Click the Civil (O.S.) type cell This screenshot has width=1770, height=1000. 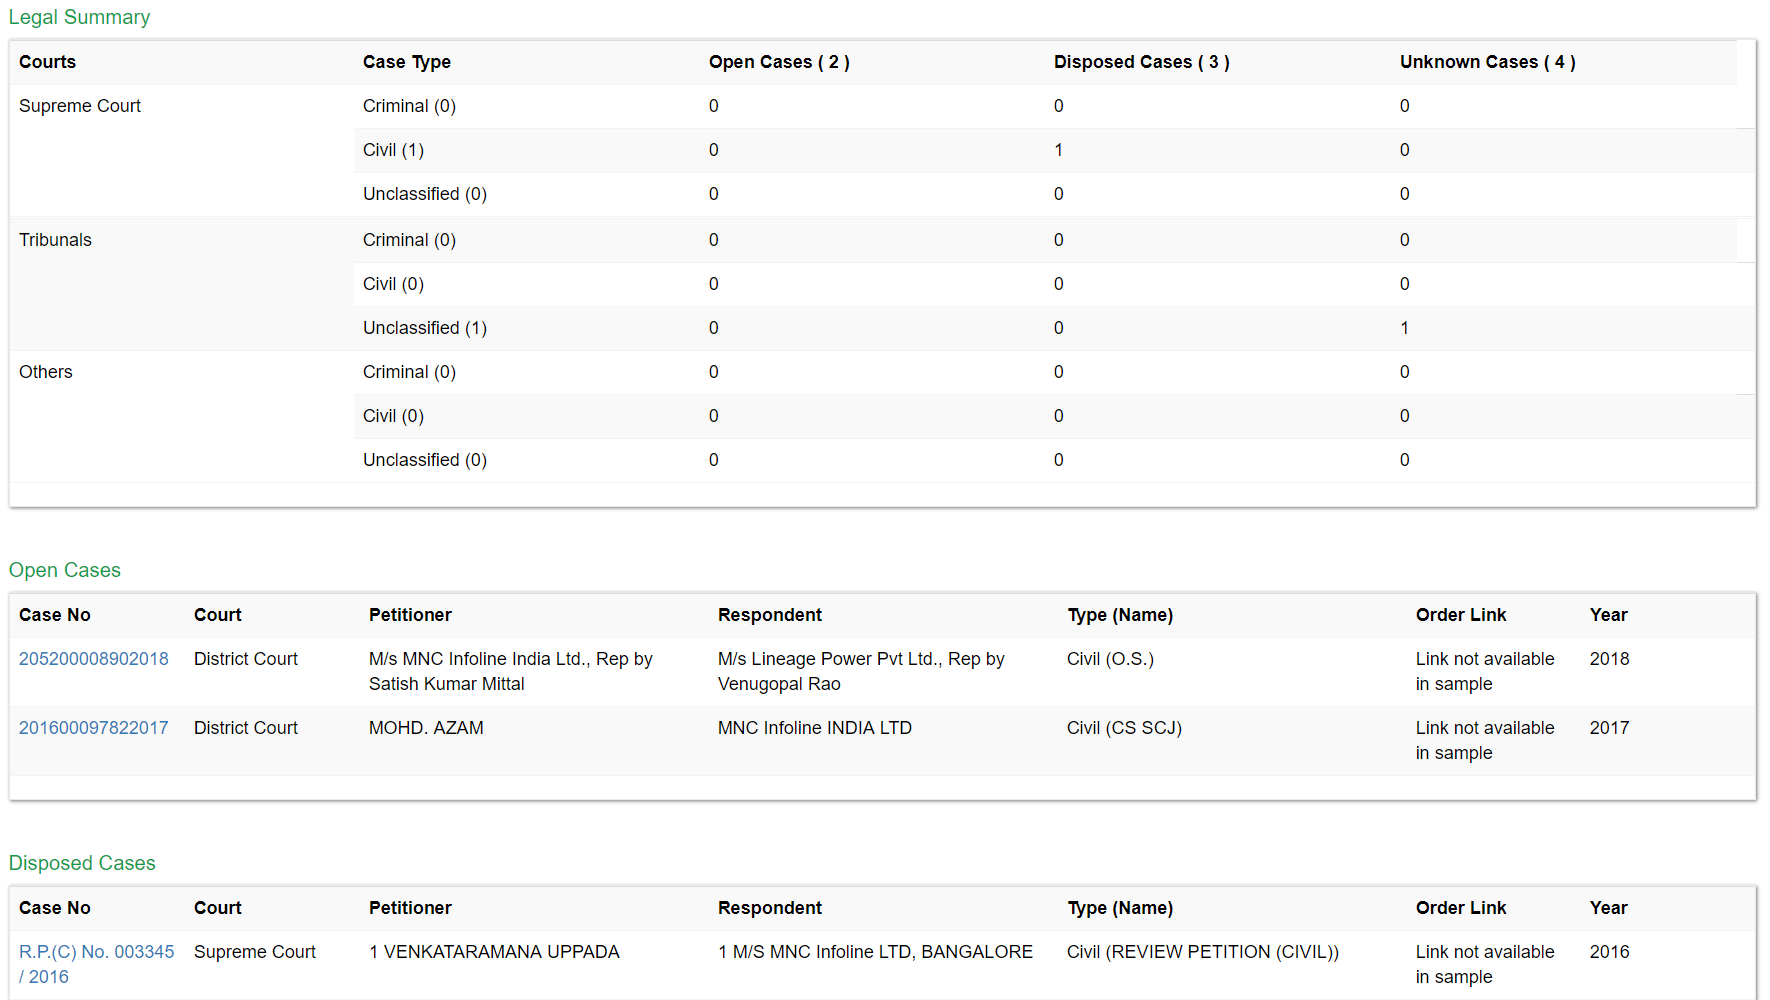coord(1110,659)
